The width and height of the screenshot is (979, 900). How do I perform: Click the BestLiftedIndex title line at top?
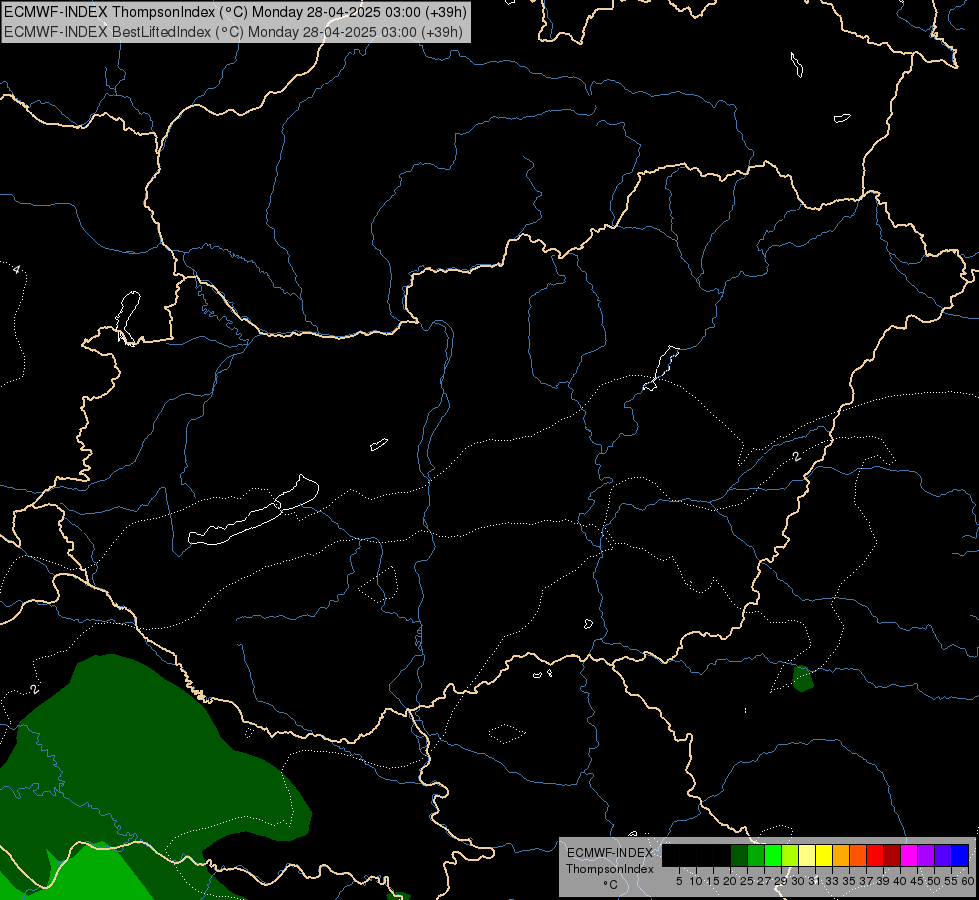coord(234,32)
